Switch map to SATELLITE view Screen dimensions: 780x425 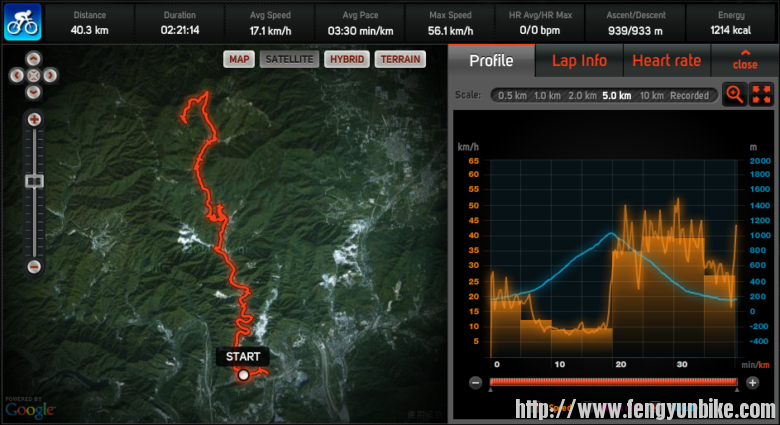click(x=289, y=59)
